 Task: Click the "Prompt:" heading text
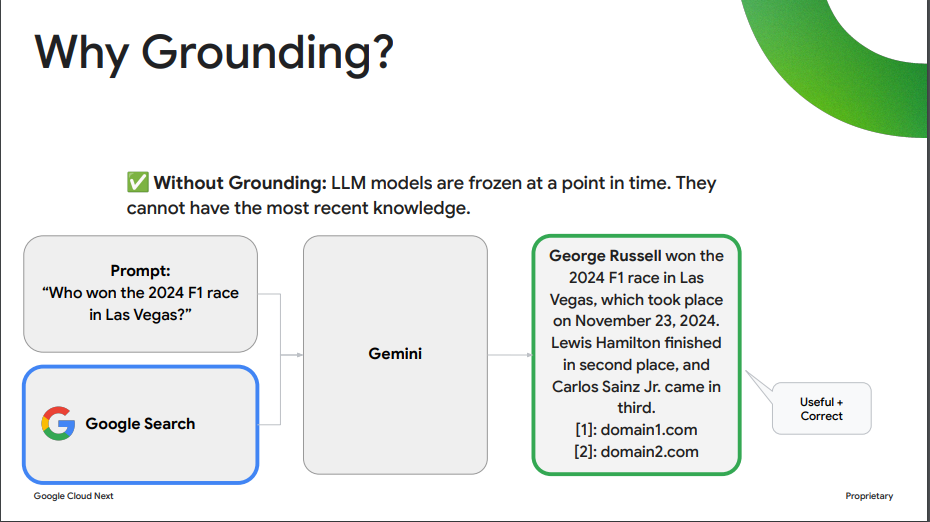(x=141, y=271)
